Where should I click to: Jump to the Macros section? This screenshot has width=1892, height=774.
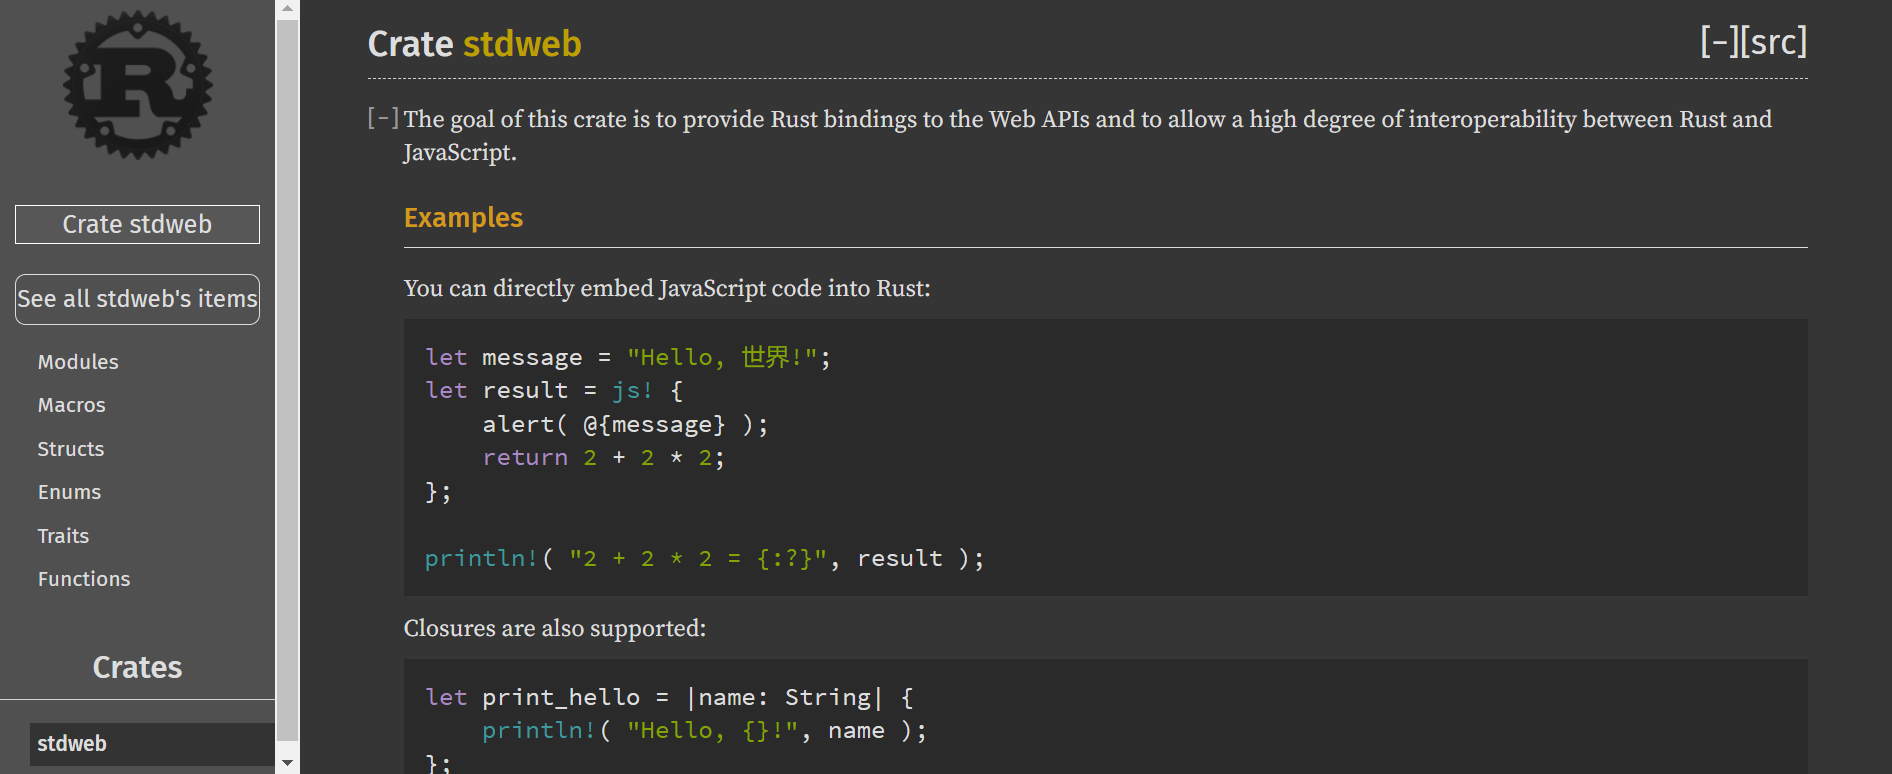pos(71,405)
